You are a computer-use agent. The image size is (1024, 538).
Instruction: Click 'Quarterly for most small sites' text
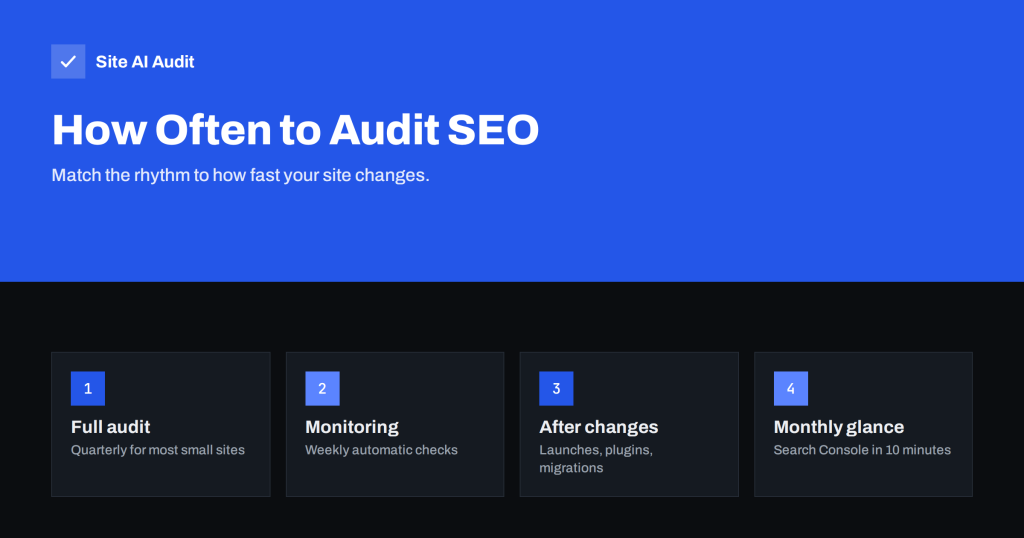click(x=157, y=450)
